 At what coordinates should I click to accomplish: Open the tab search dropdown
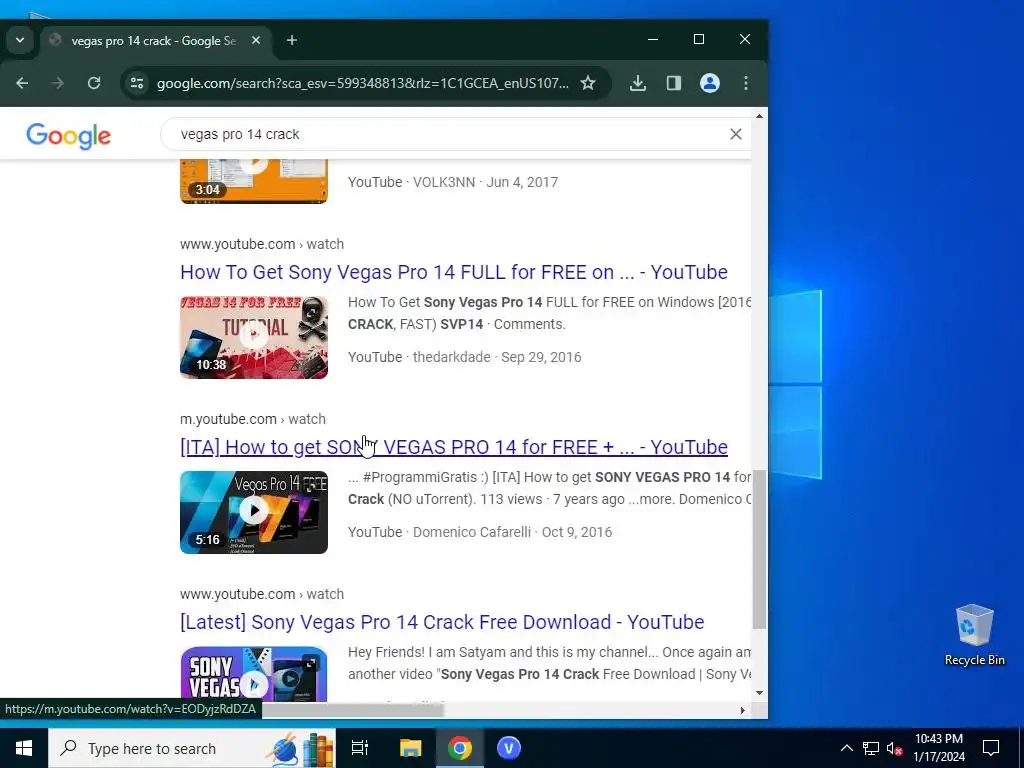[20, 40]
